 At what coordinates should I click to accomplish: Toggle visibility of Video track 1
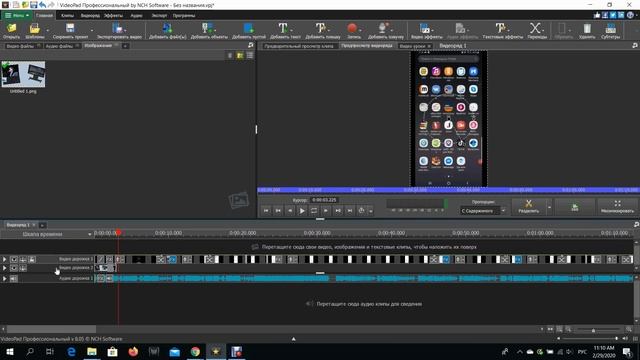click(x=14, y=259)
